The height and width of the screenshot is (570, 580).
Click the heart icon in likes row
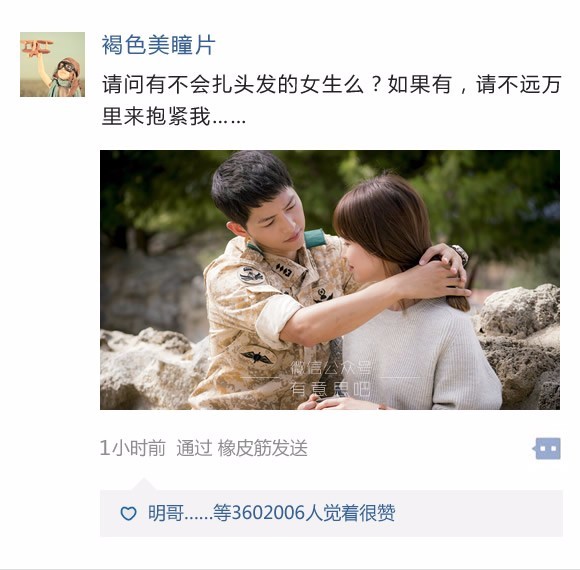(128, 513)
